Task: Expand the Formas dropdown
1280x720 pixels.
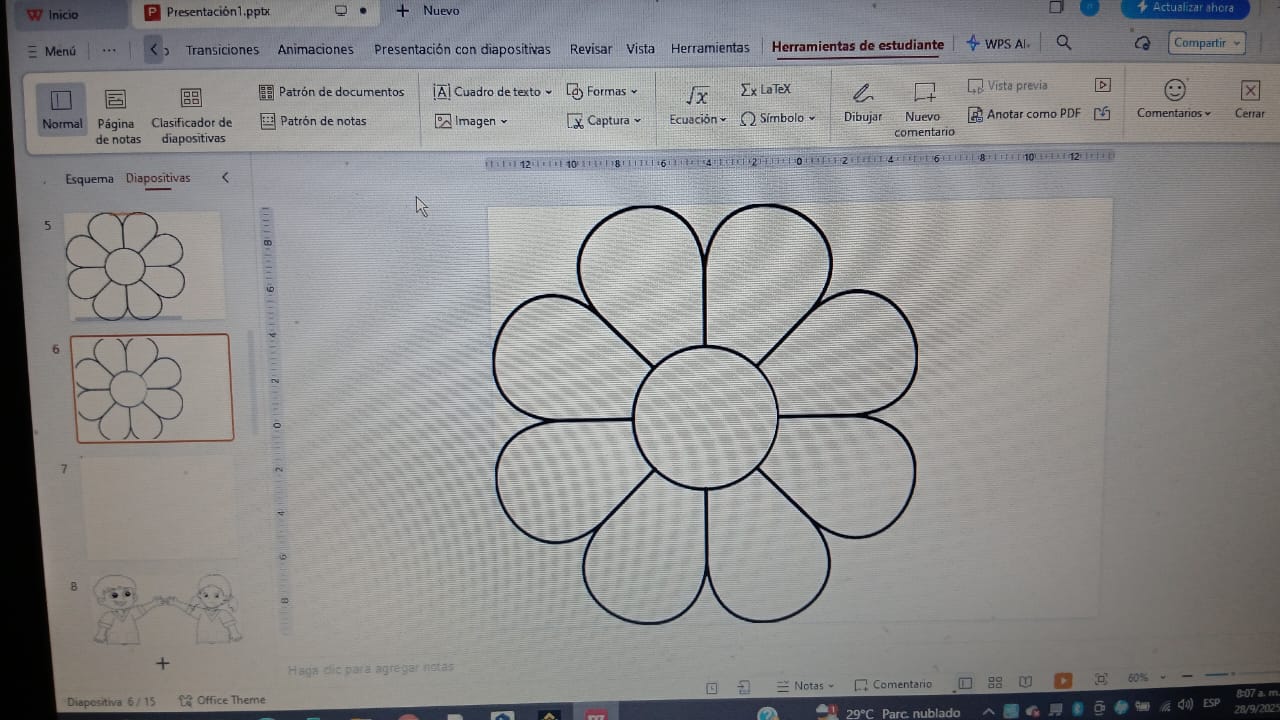Action: (x=603, y=92)
